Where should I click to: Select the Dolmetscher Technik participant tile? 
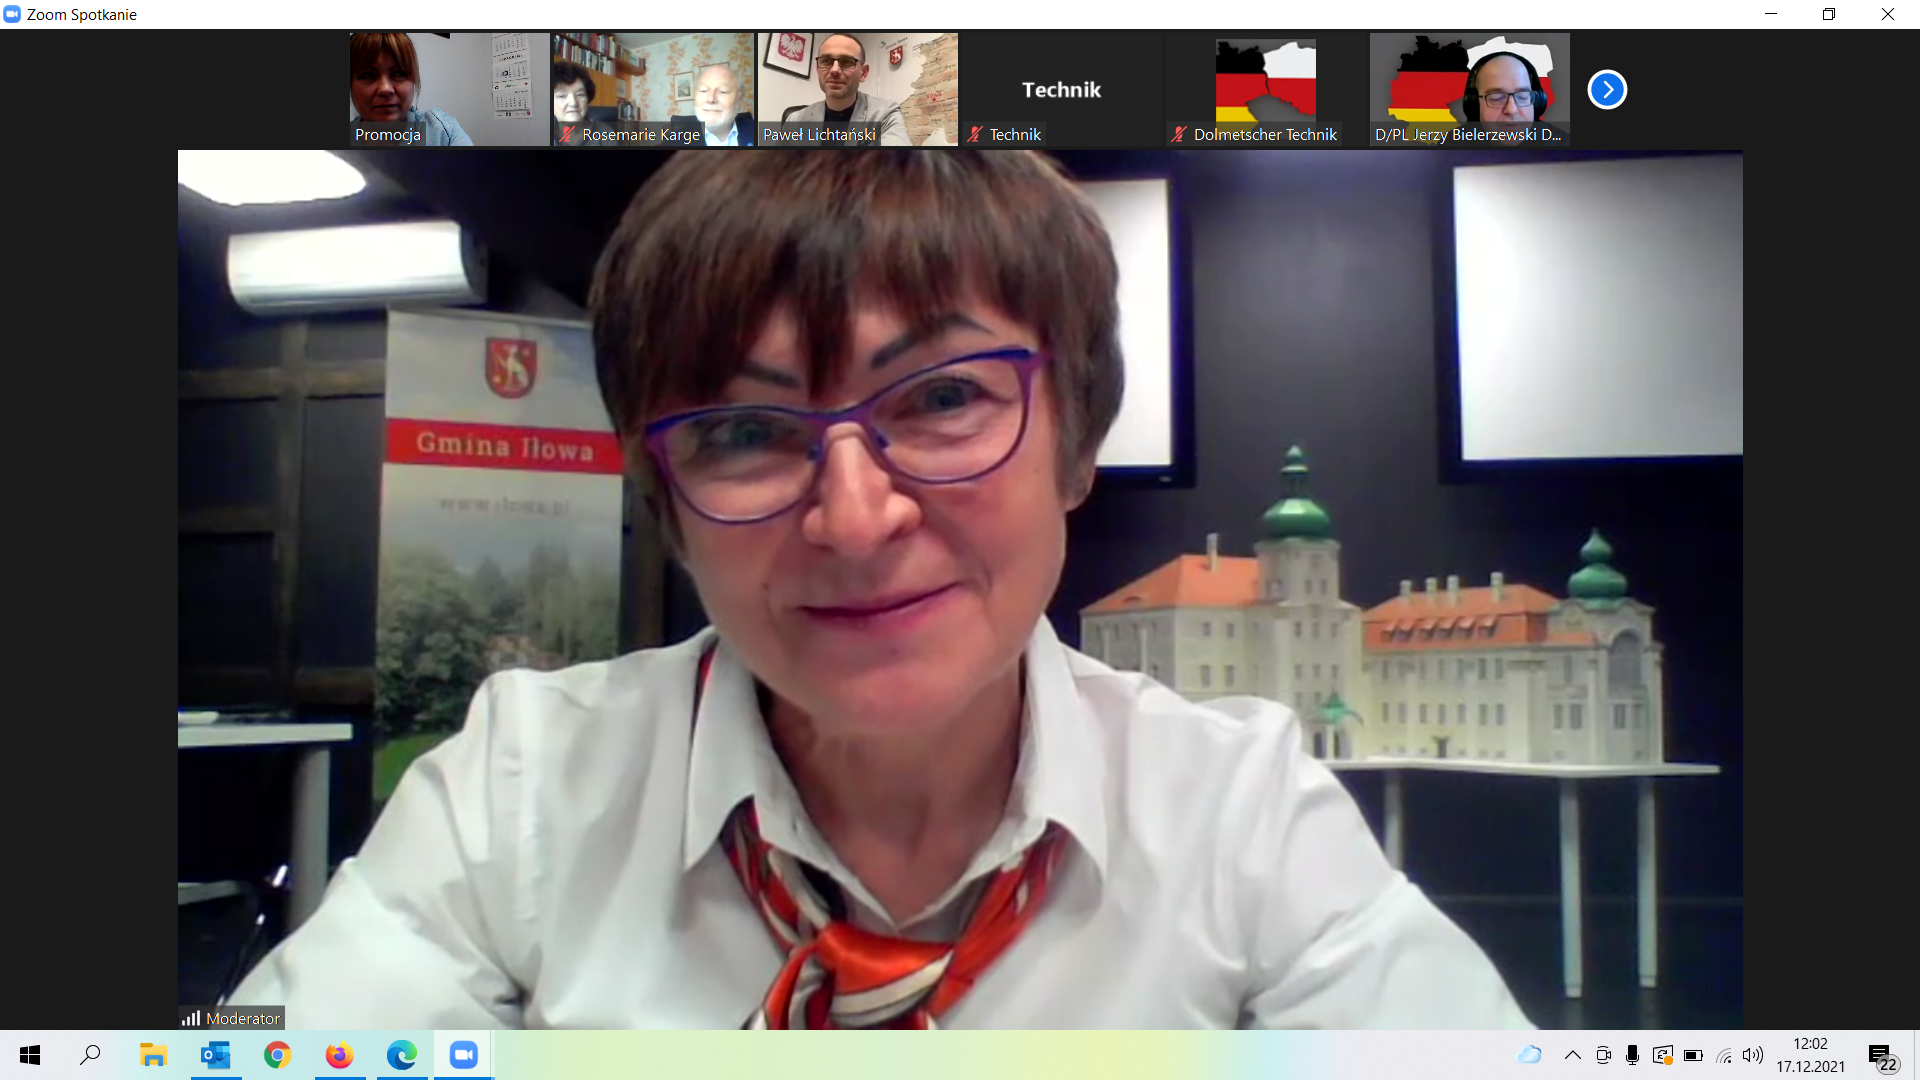(1265, 90)
